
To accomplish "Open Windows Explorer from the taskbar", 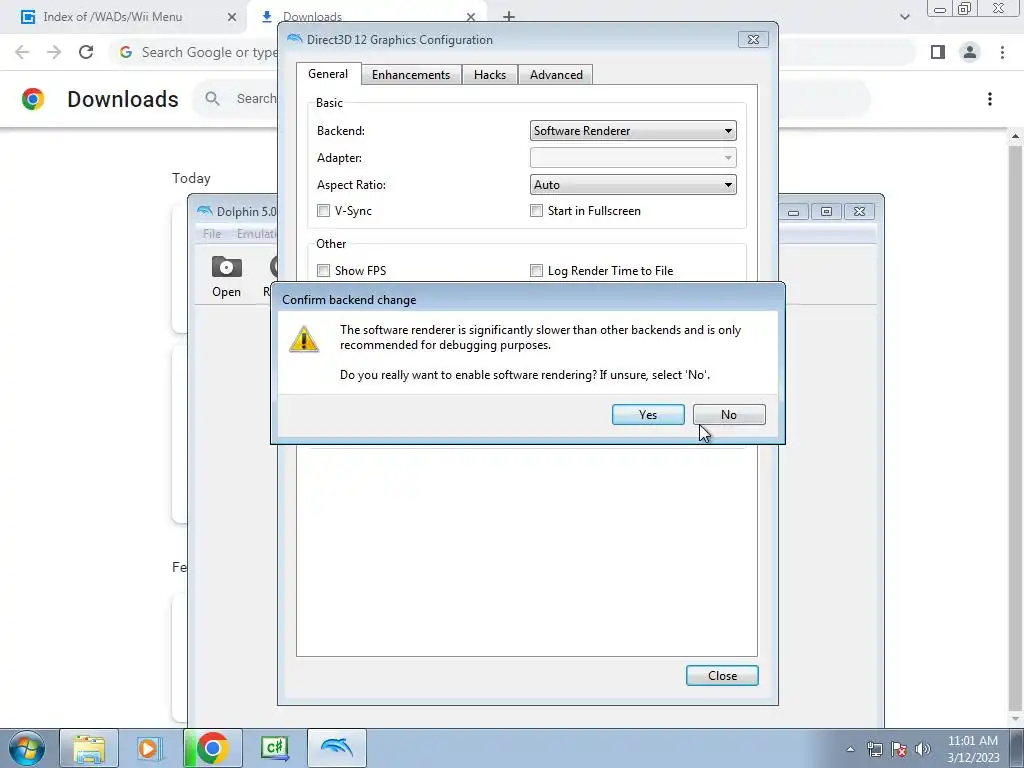I will [x=89, y=748].
